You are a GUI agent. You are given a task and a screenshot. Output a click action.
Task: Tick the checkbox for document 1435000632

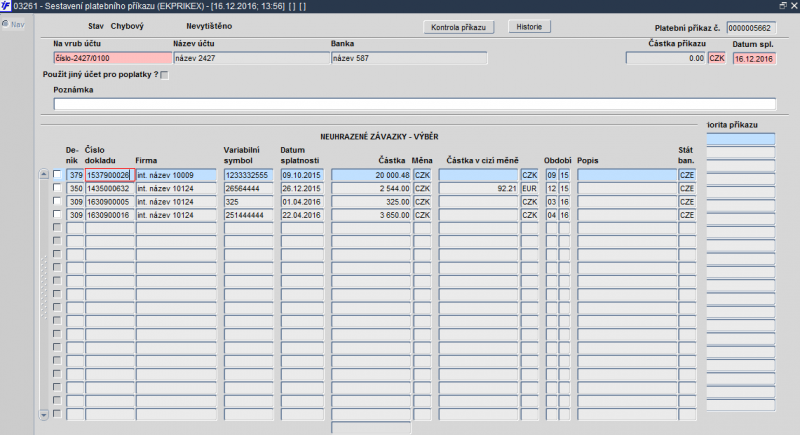(57, 188)
